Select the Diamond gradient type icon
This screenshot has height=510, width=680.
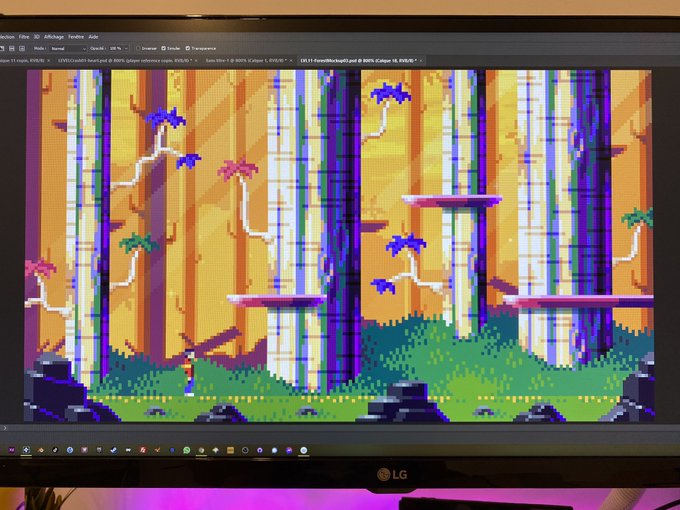coord(22,49)
